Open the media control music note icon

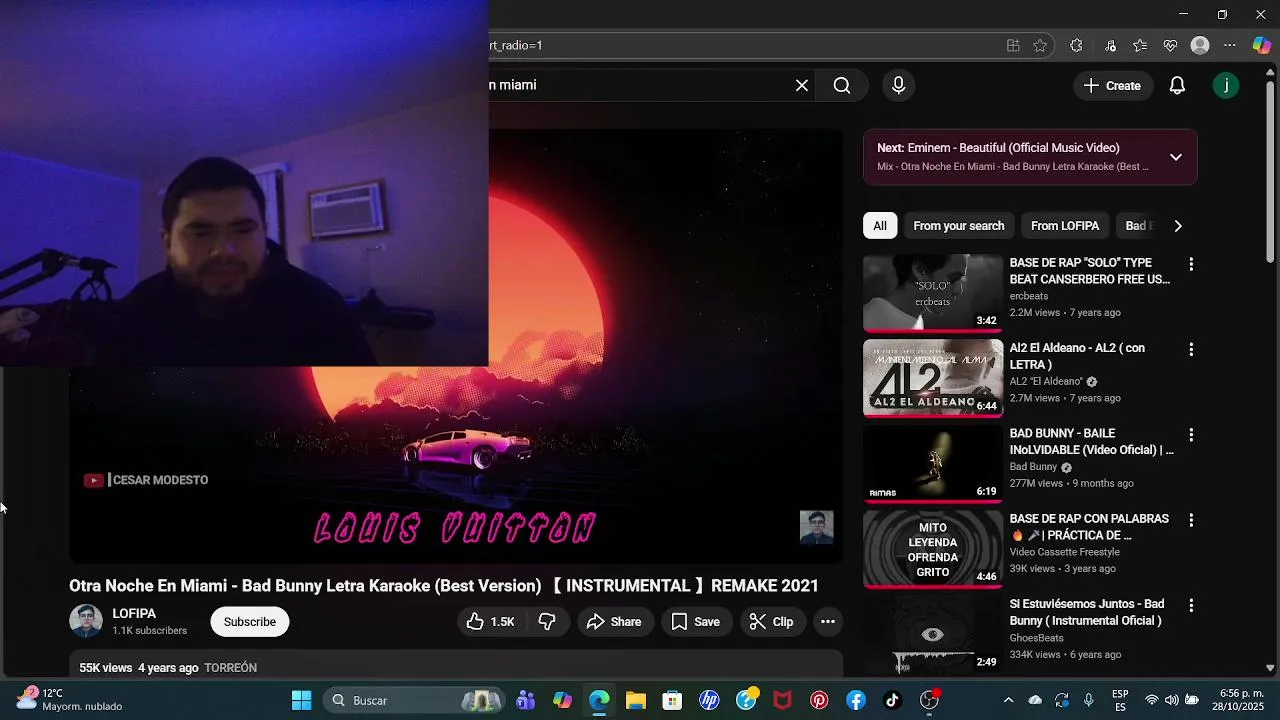tap(1111, 45)
